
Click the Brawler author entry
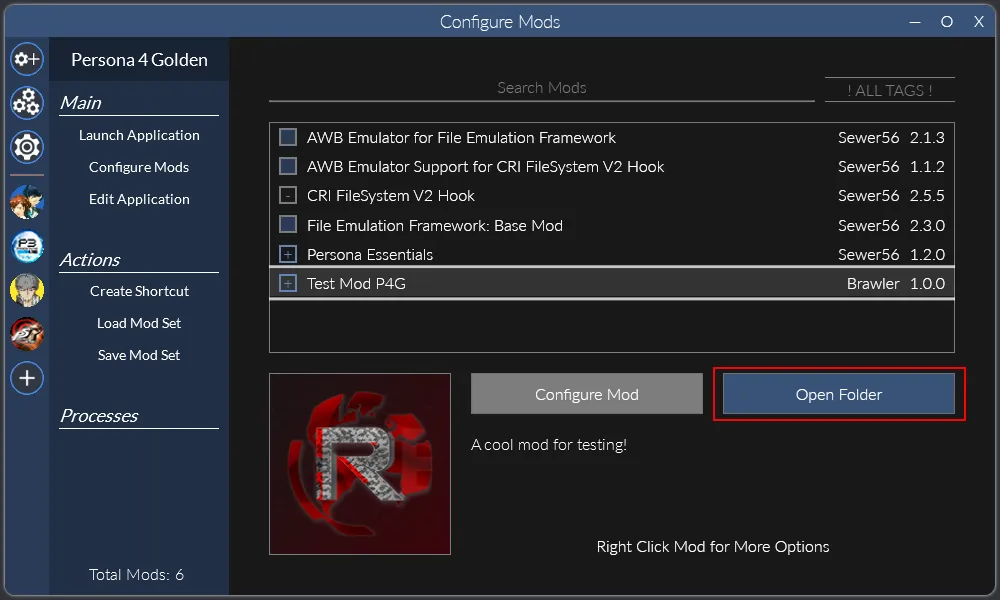(x=872, y=284)
